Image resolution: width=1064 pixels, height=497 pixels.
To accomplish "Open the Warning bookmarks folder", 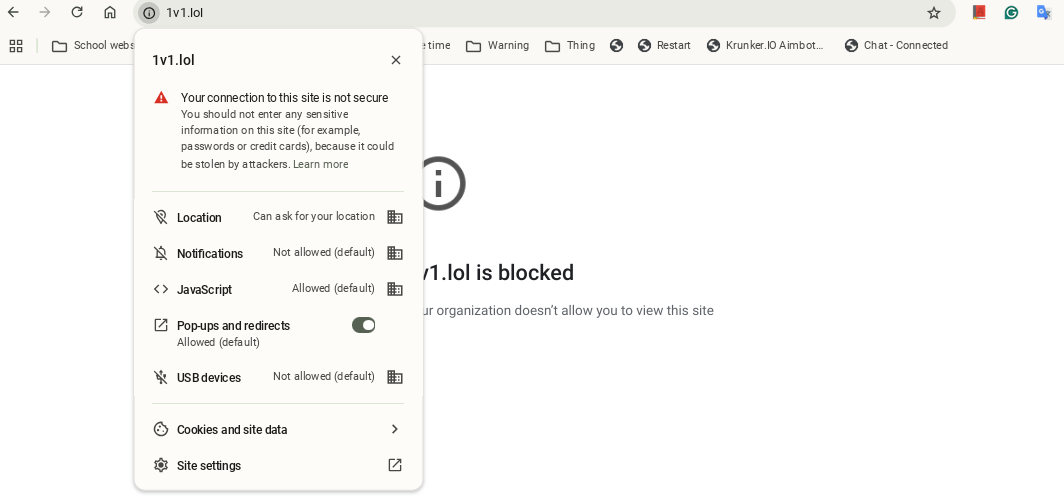I will coord(498,46).
